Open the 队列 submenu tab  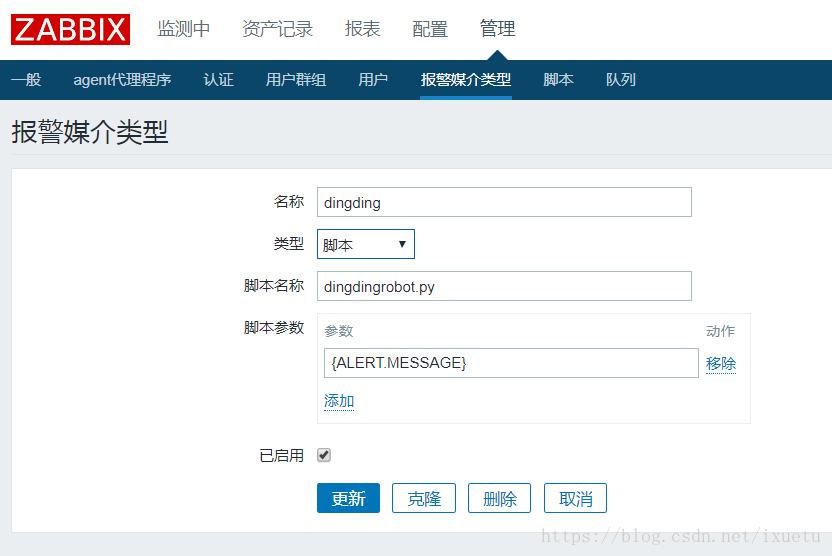(x=620, y=80)
